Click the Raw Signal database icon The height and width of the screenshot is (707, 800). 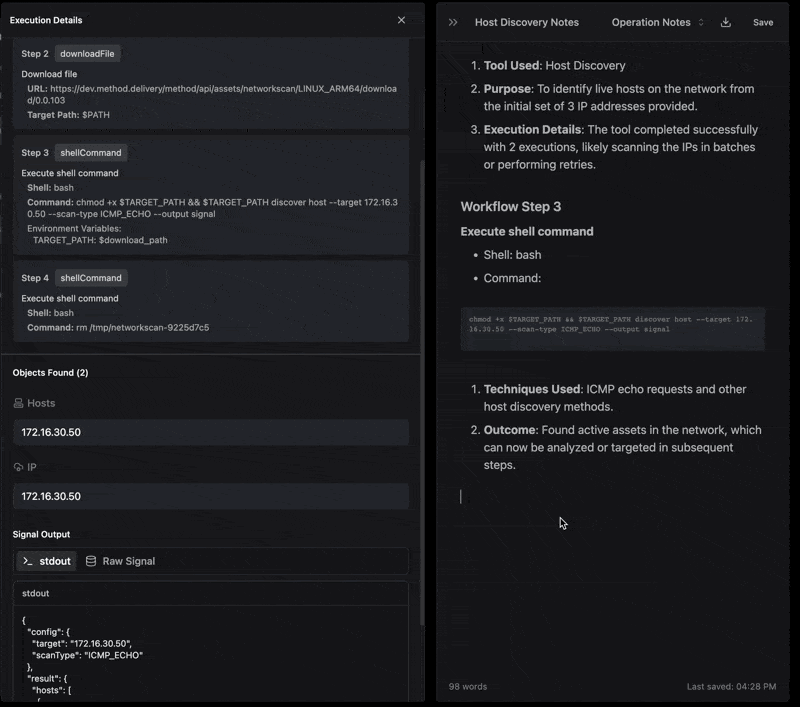91,561
